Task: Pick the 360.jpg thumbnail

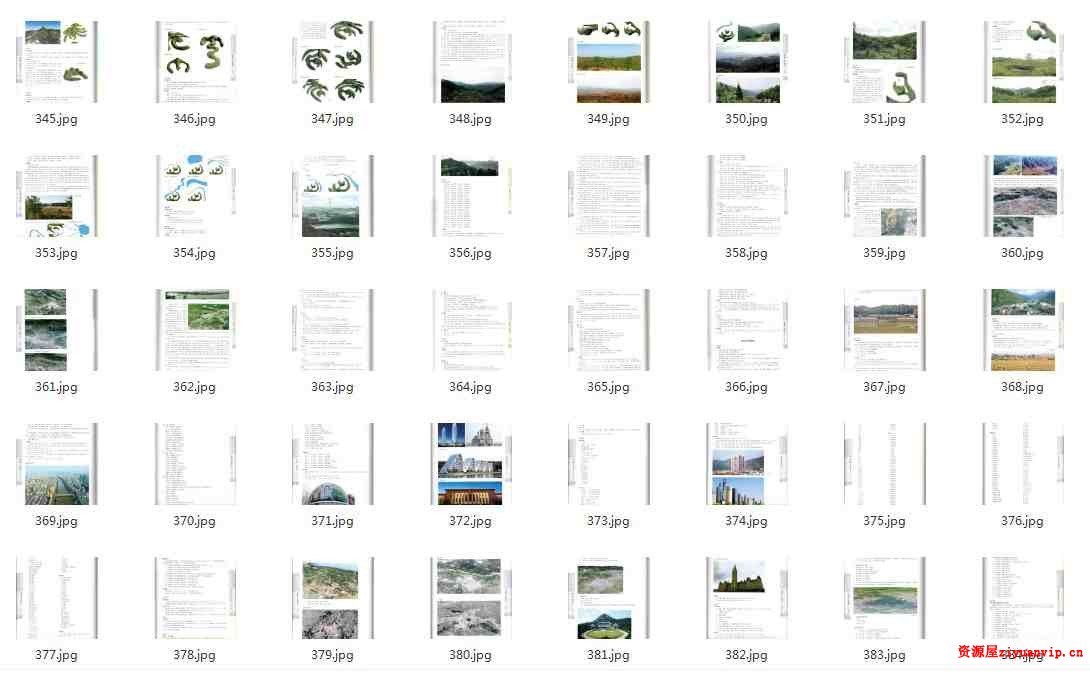Action: (x=1022, y=196)
